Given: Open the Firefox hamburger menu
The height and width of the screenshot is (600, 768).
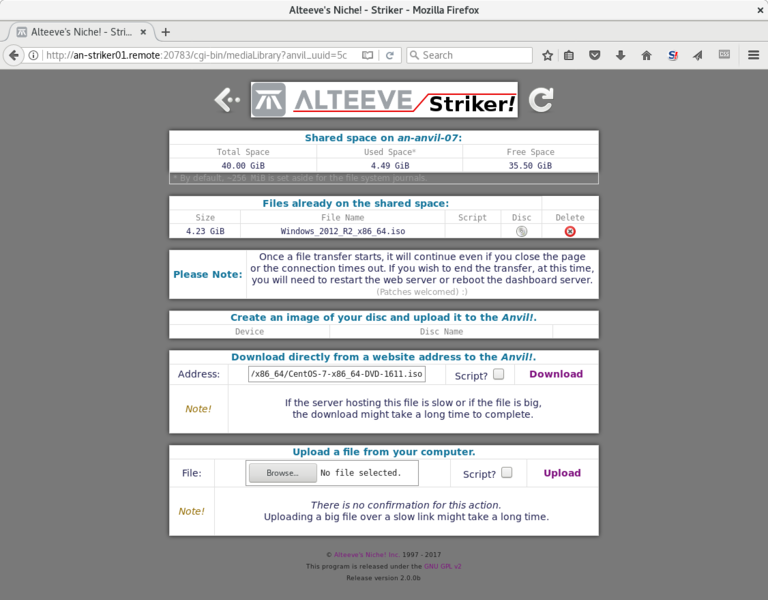Looking at the screenshot, I should [750, 55].
